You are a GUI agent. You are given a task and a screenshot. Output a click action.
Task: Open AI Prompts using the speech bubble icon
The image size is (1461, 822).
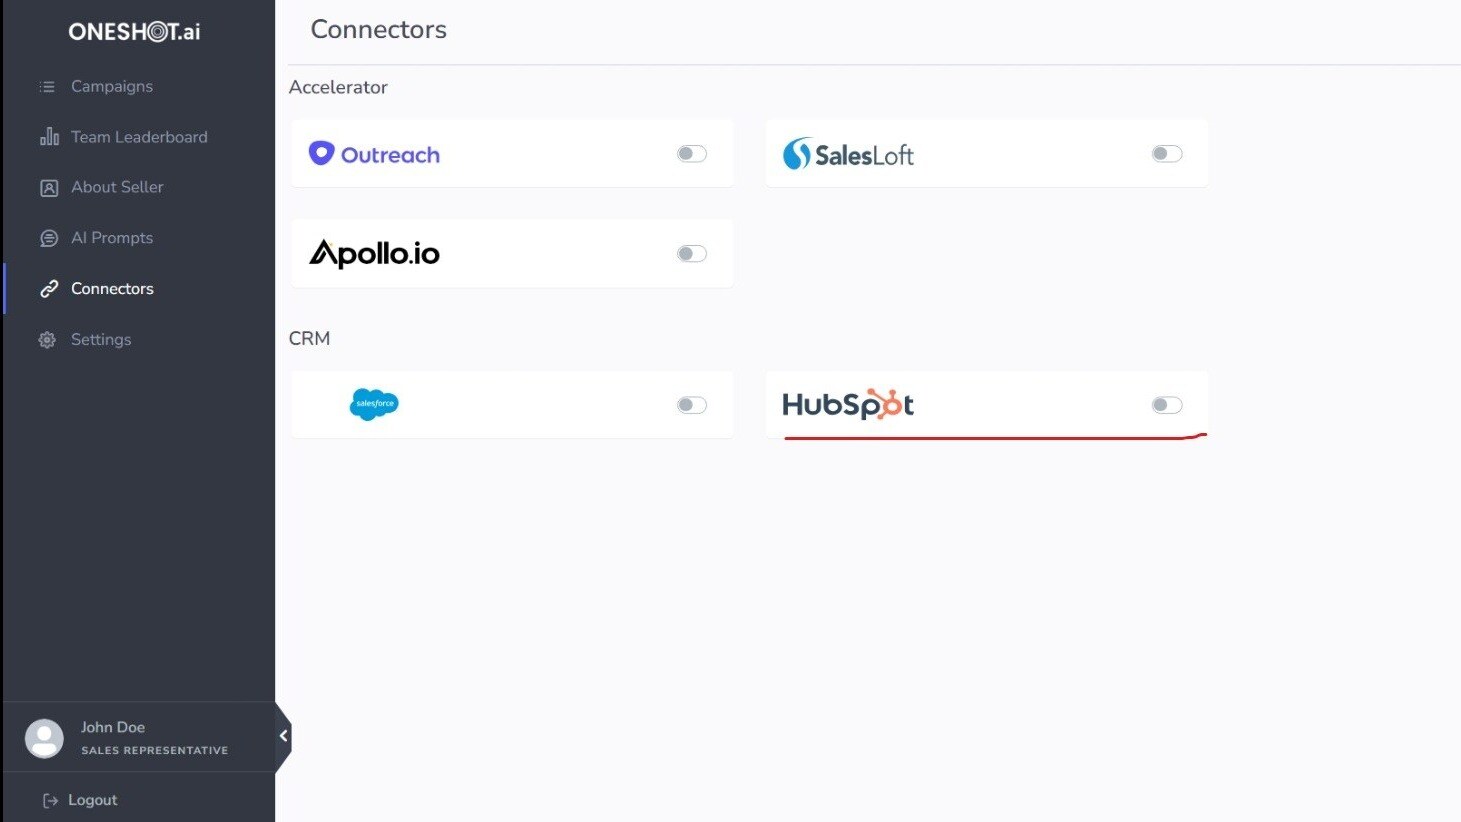[x=47, y=238]
